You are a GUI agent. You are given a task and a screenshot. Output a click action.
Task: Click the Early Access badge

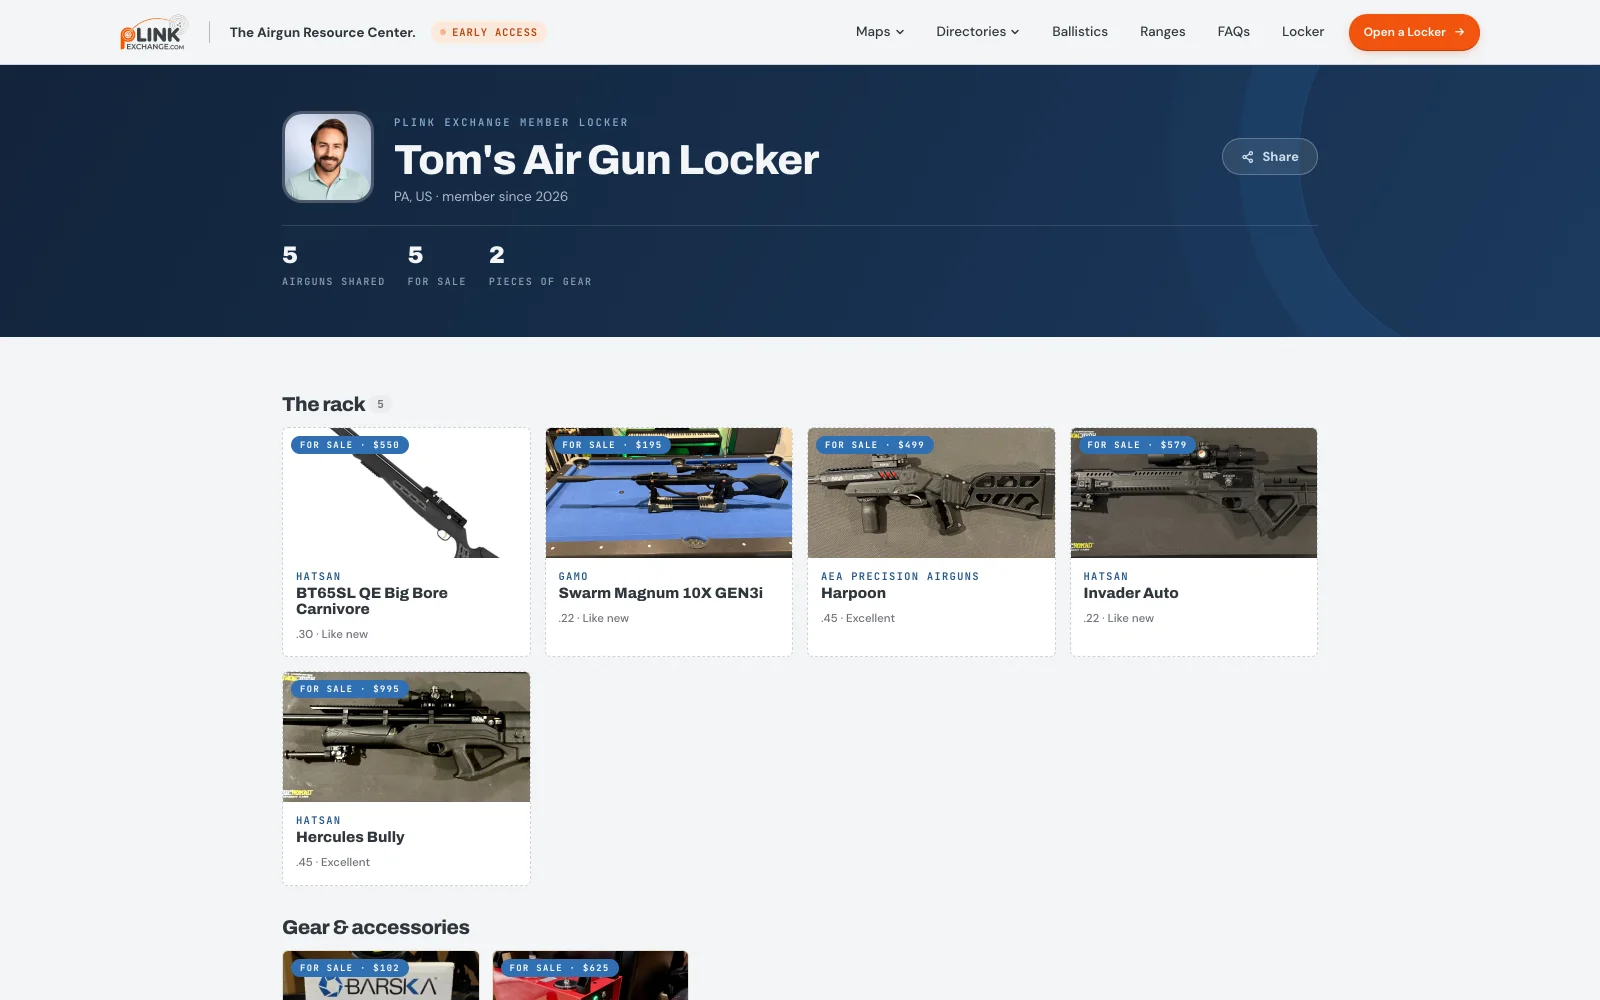489,32
